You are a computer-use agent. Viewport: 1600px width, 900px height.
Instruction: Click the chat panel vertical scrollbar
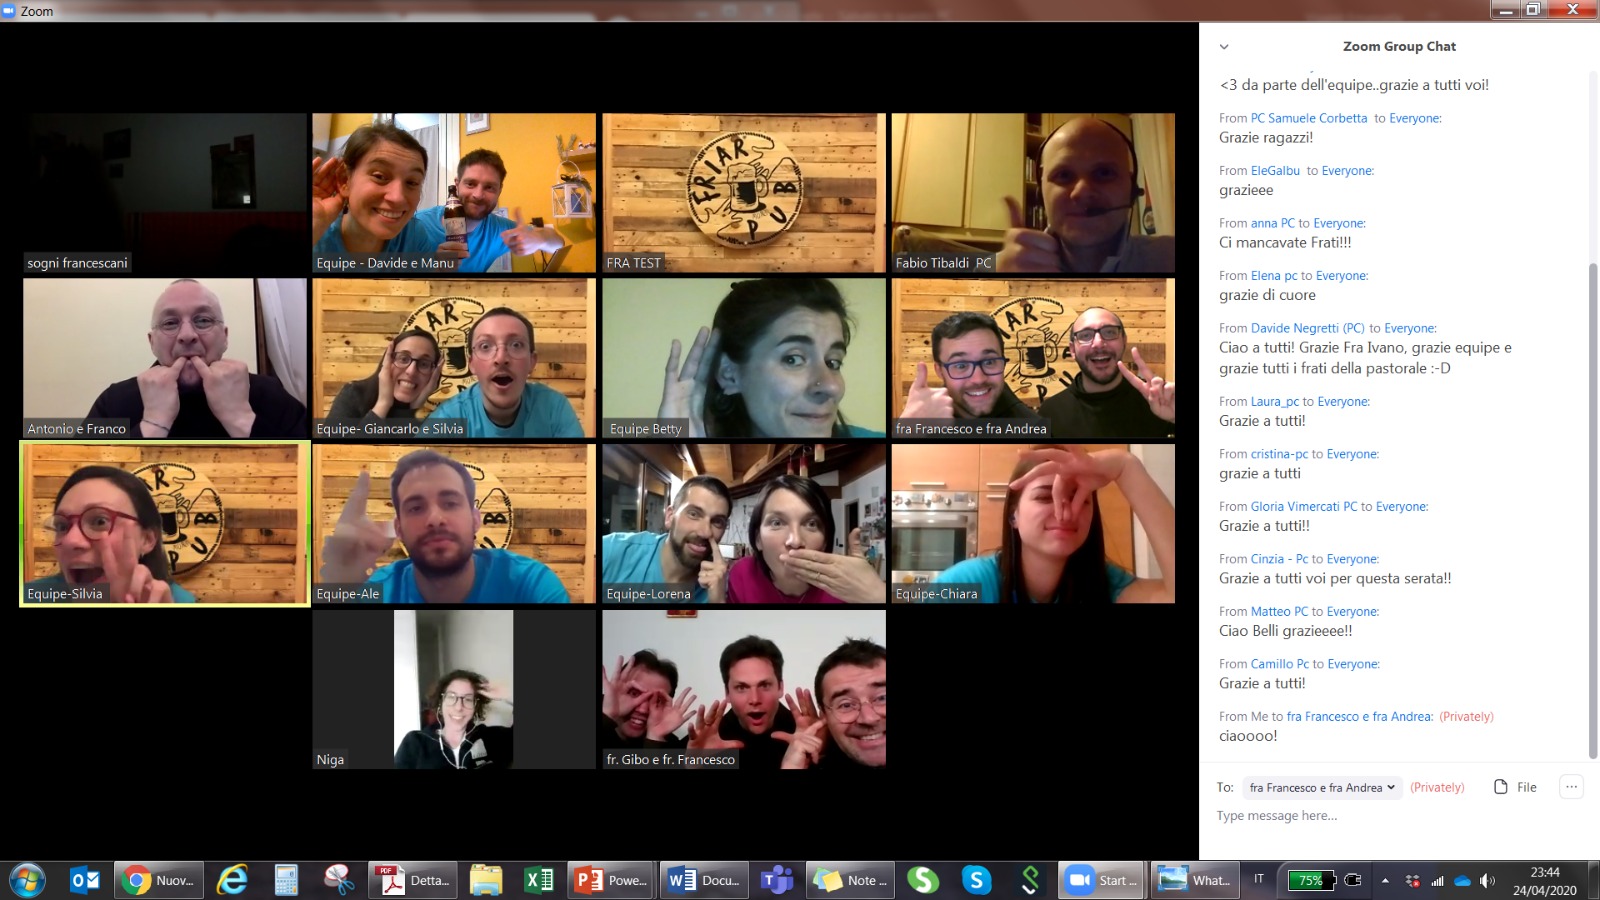[1593, 510]
